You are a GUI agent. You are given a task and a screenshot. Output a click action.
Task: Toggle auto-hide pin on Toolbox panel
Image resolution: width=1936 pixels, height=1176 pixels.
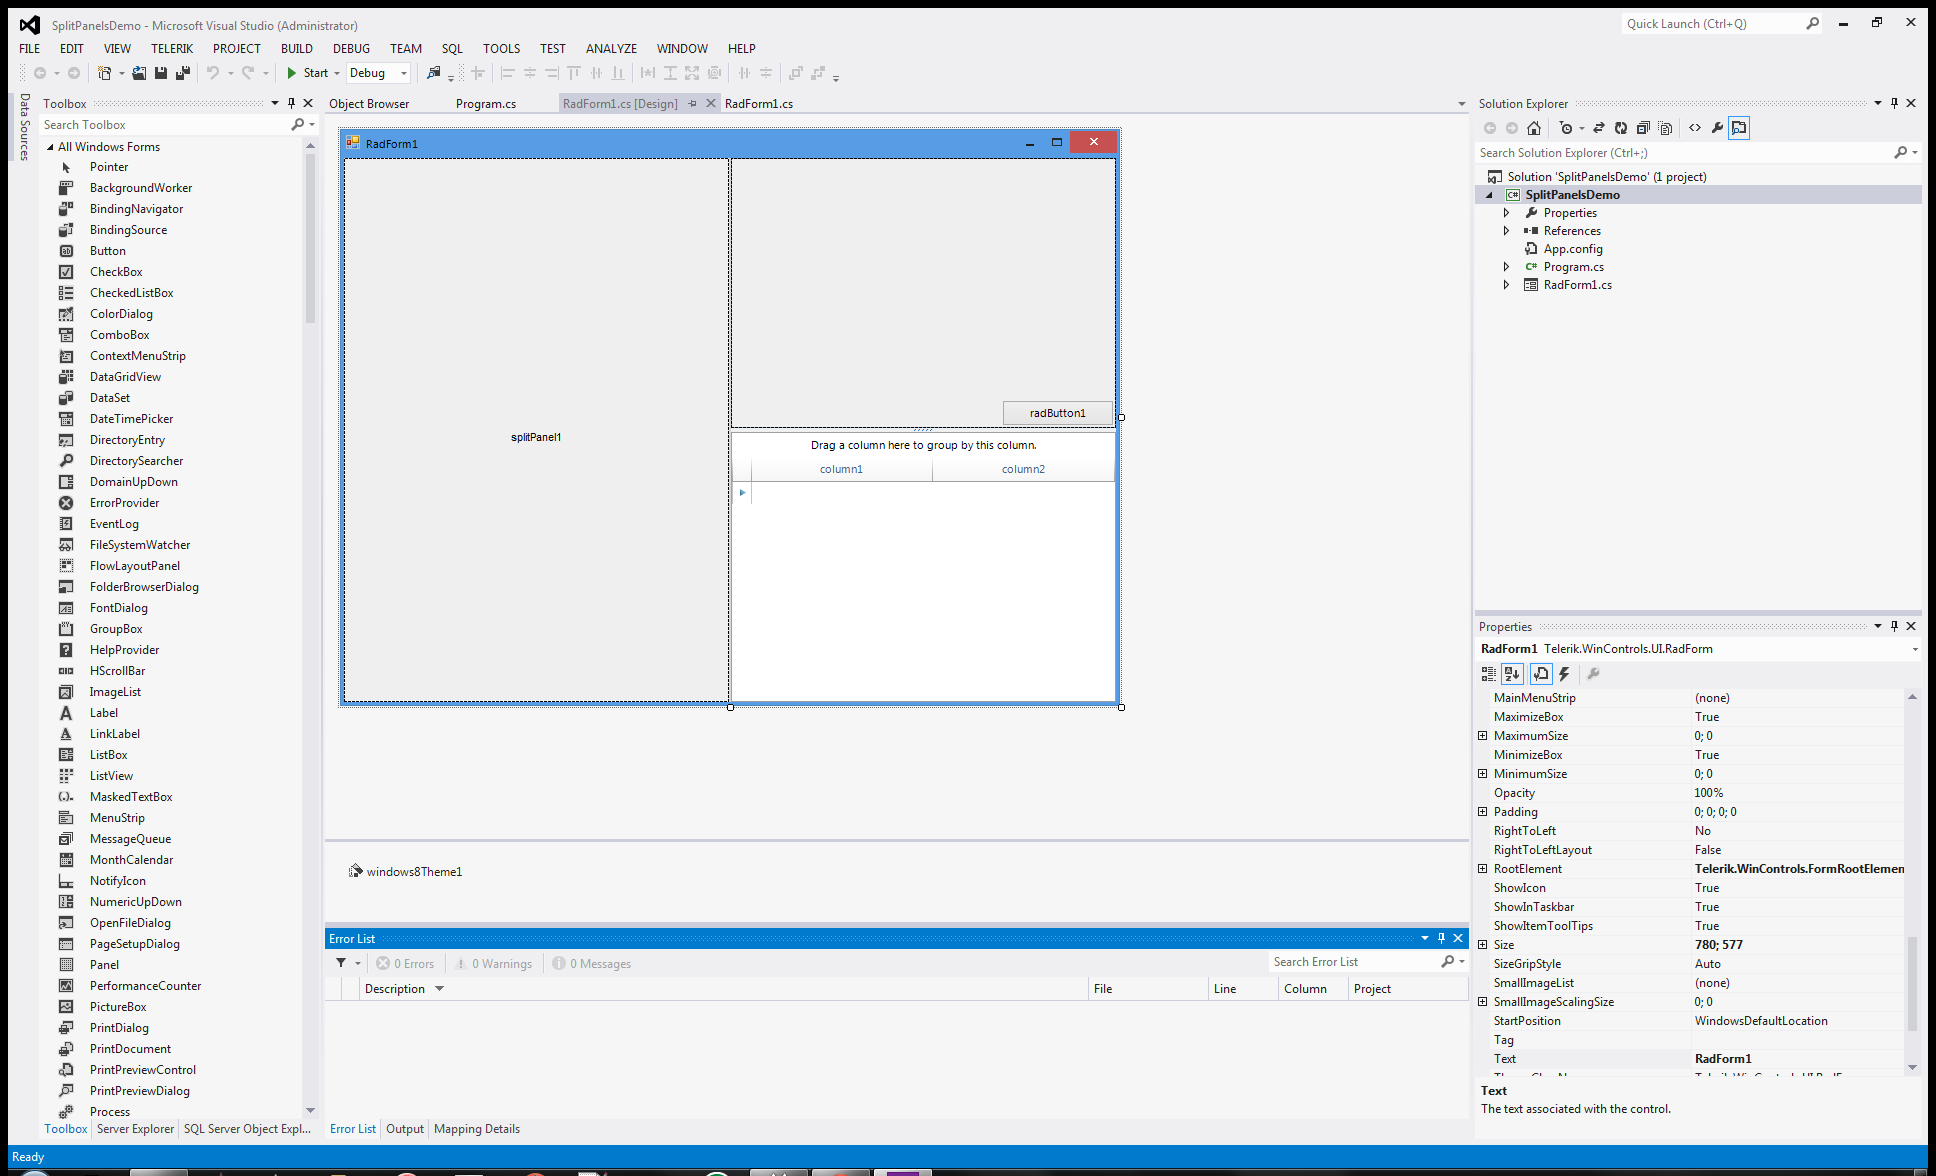point(291,103)
